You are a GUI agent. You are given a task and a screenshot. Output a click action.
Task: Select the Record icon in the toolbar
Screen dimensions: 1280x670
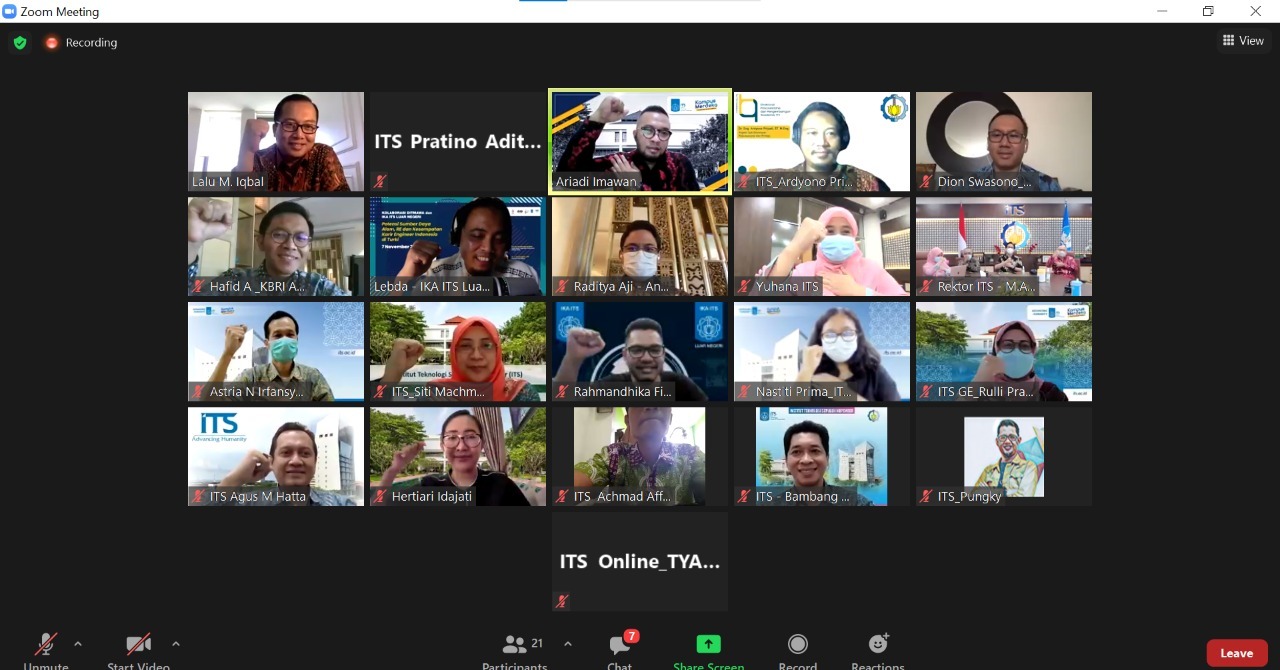click(x=797, y=645)
